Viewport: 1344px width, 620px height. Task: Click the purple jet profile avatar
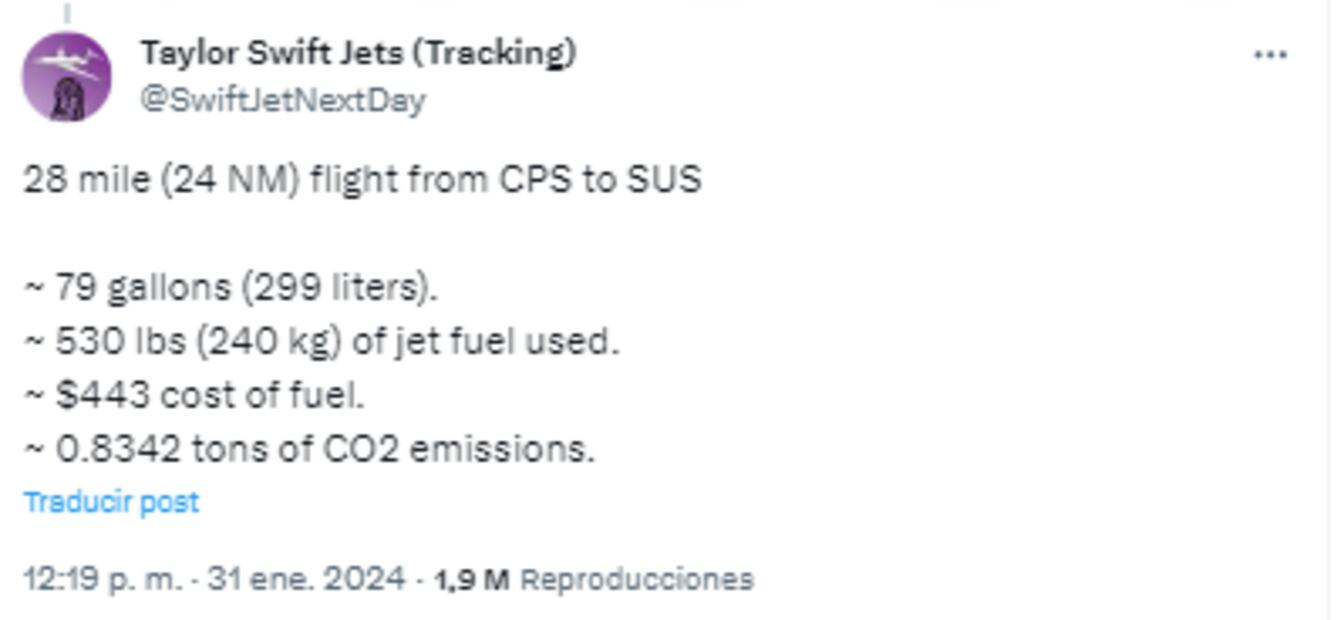coord(67,77)
